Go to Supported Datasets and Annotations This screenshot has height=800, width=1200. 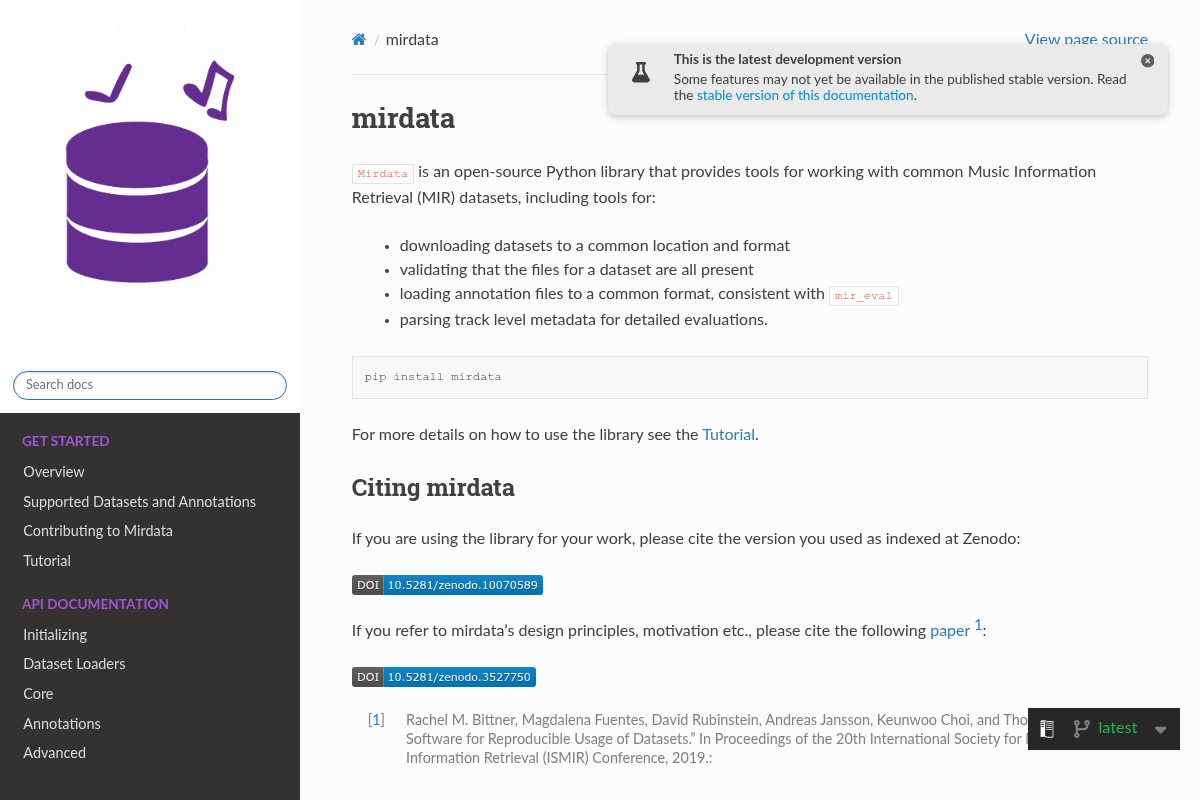coord(139,502)
